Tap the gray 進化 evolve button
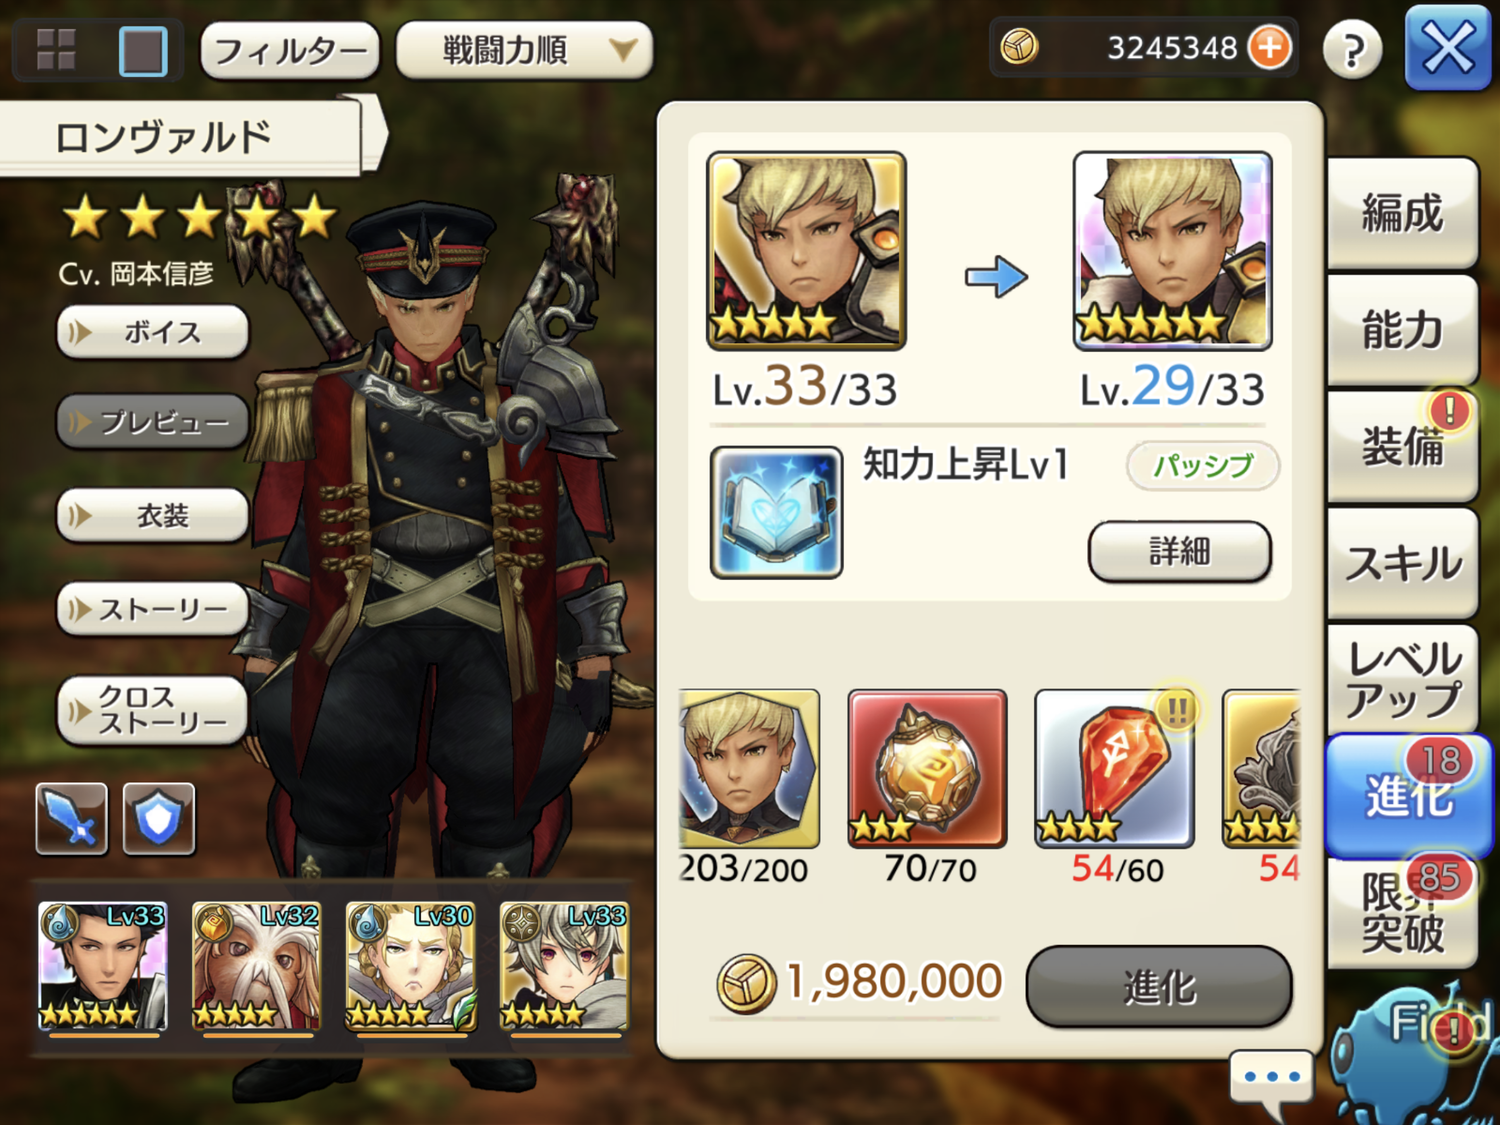Image resolution: width=1500 pixels, height=1125 pixels. tap(1159, 987)
